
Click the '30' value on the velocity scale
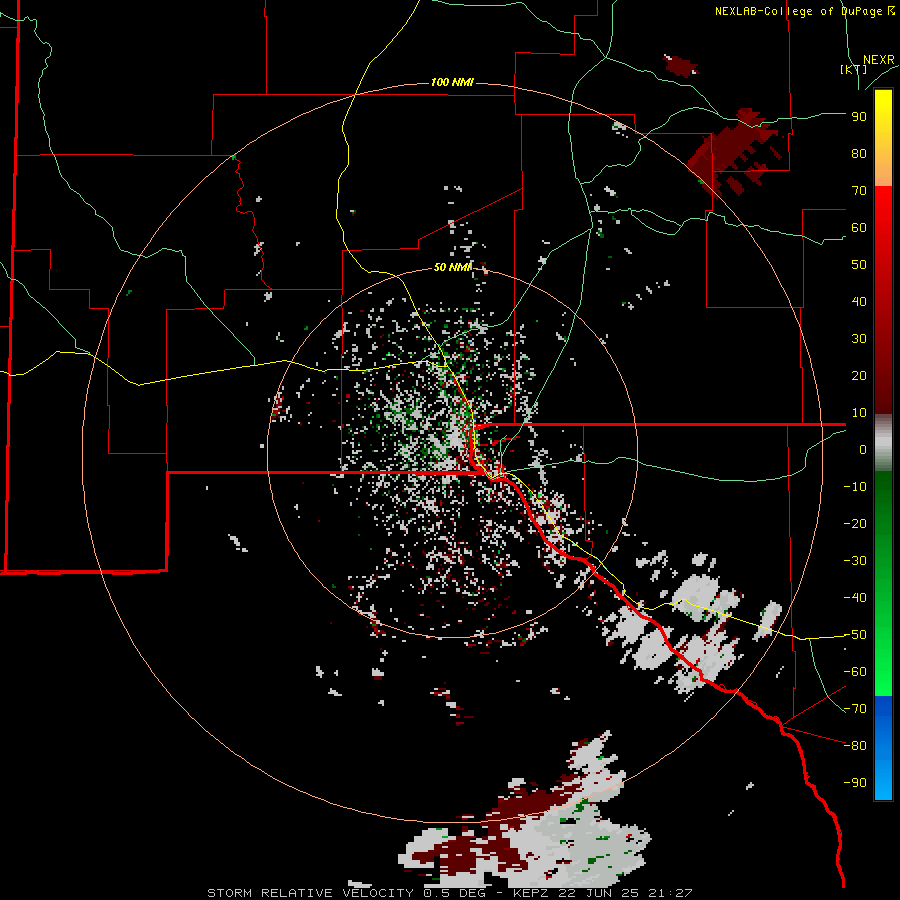coord(859,339)
